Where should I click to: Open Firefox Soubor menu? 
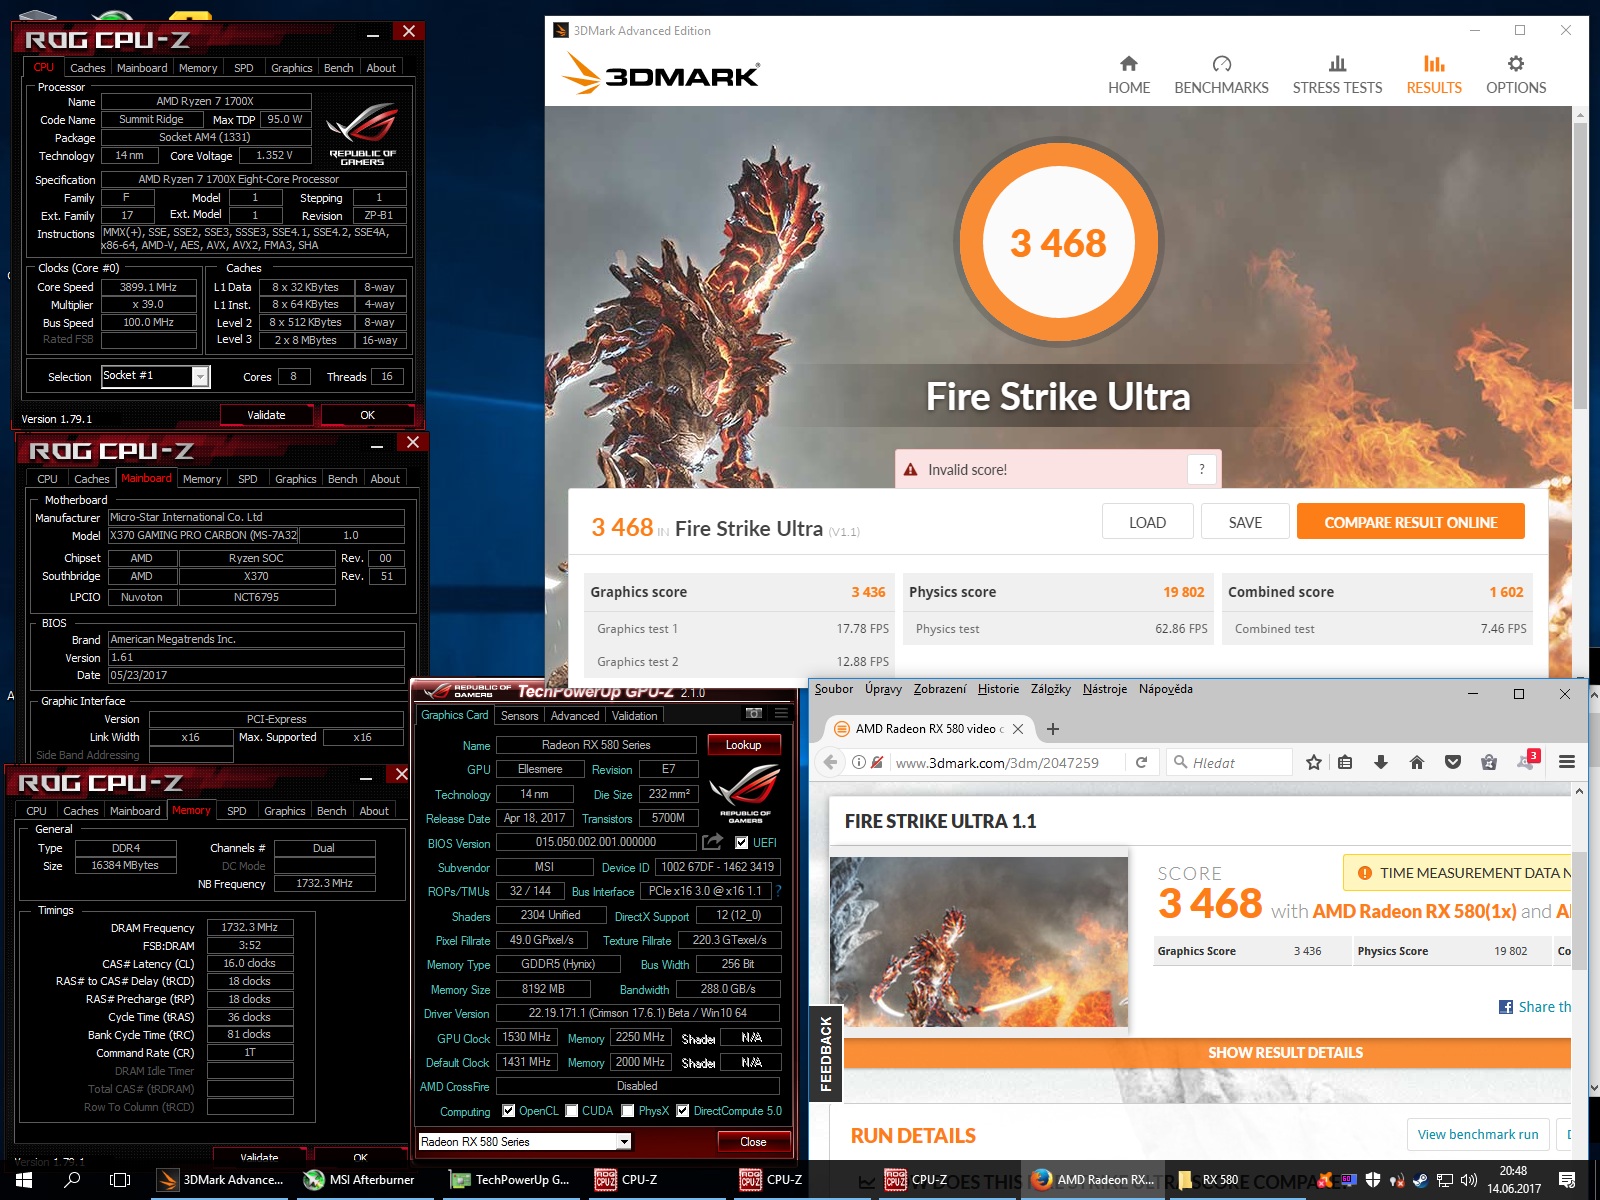[x=833, y=689]
